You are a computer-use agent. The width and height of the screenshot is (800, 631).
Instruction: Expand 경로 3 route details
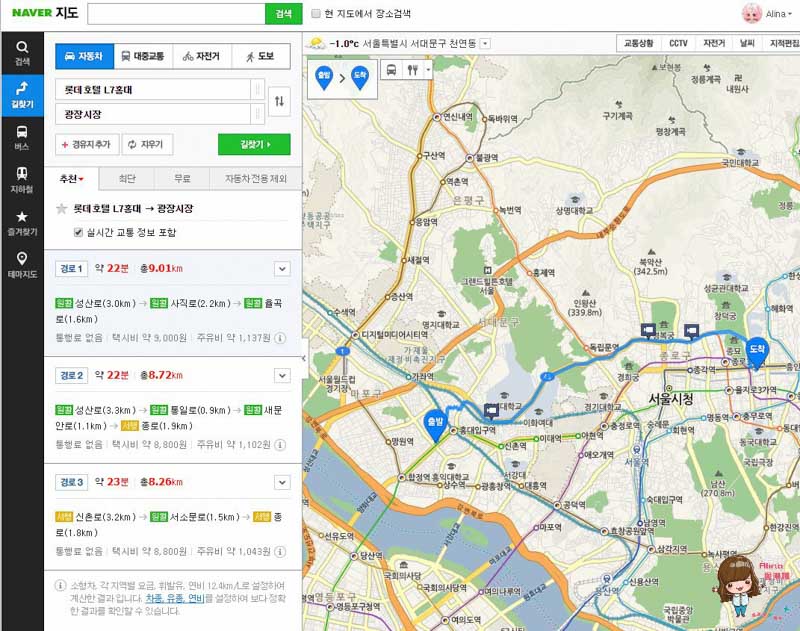(x=282, y=482)
